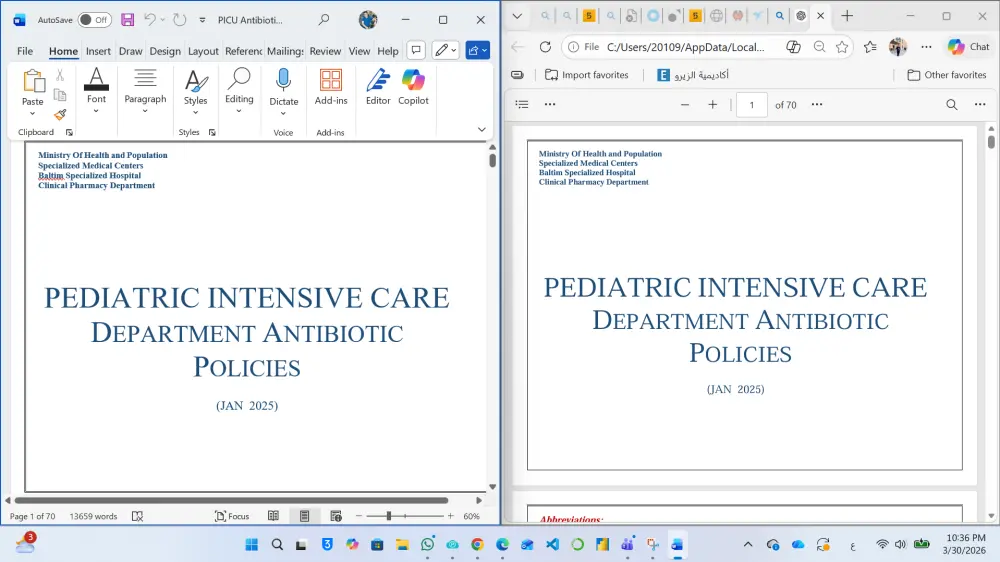Click Import favorites in bookmarks bar
1000x562 pixels.
point(586,75)
